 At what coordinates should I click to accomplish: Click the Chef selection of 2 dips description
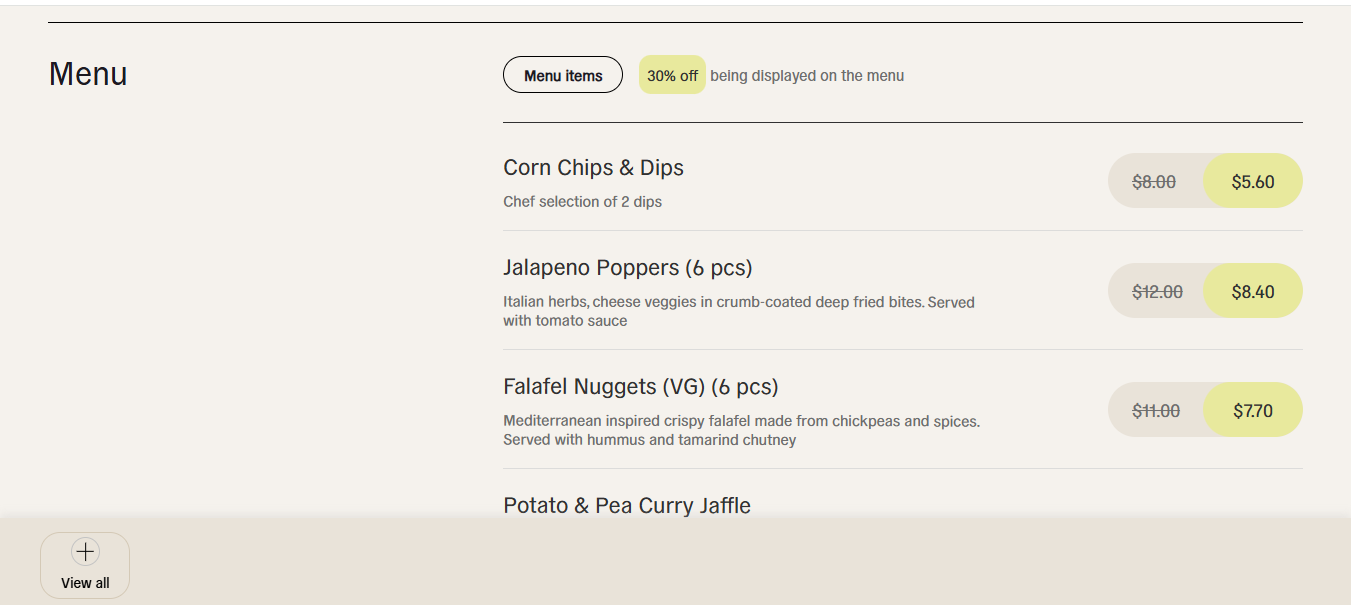[x=583, y=202]
